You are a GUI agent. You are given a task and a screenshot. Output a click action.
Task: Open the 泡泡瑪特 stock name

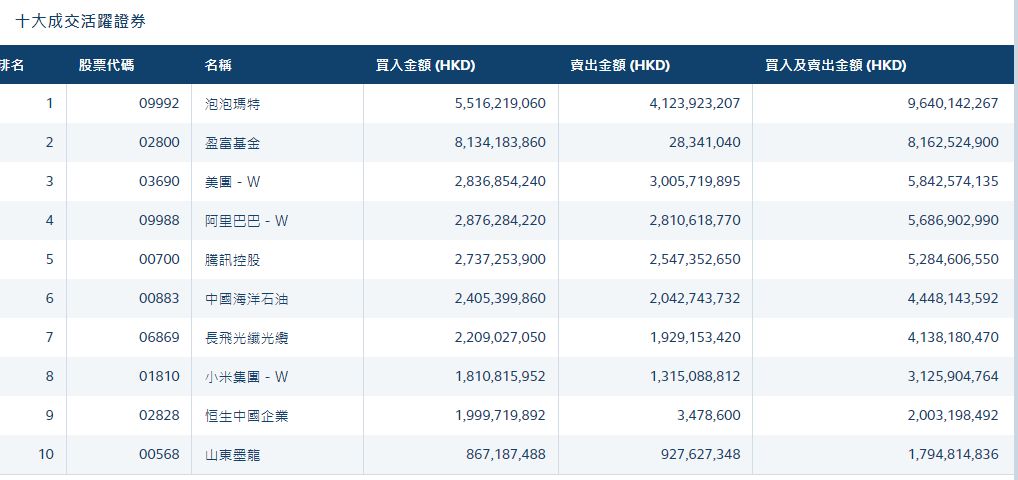[x=232, y=104]
